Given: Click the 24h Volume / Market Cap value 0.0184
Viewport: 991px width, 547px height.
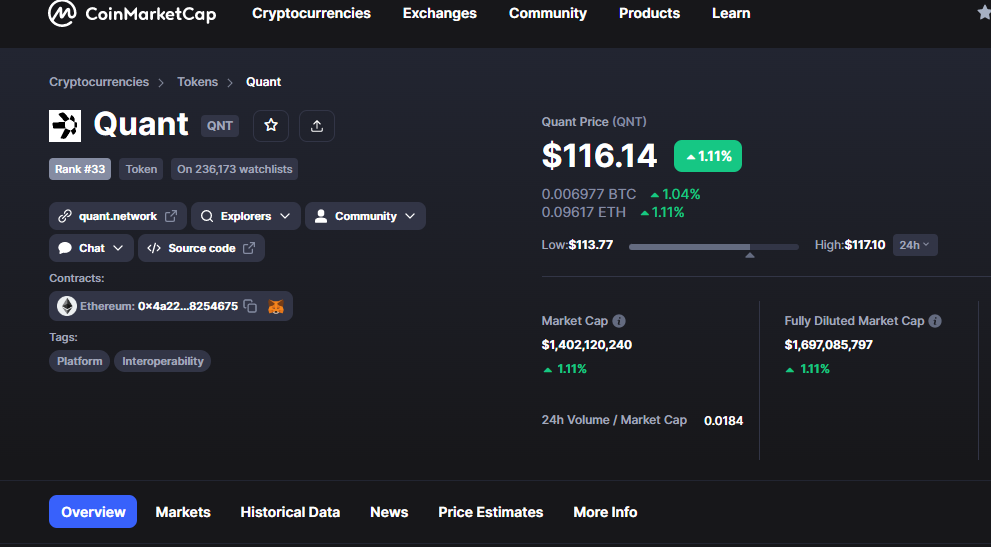Looking at the screenshot, I should (x=724, y=421).
